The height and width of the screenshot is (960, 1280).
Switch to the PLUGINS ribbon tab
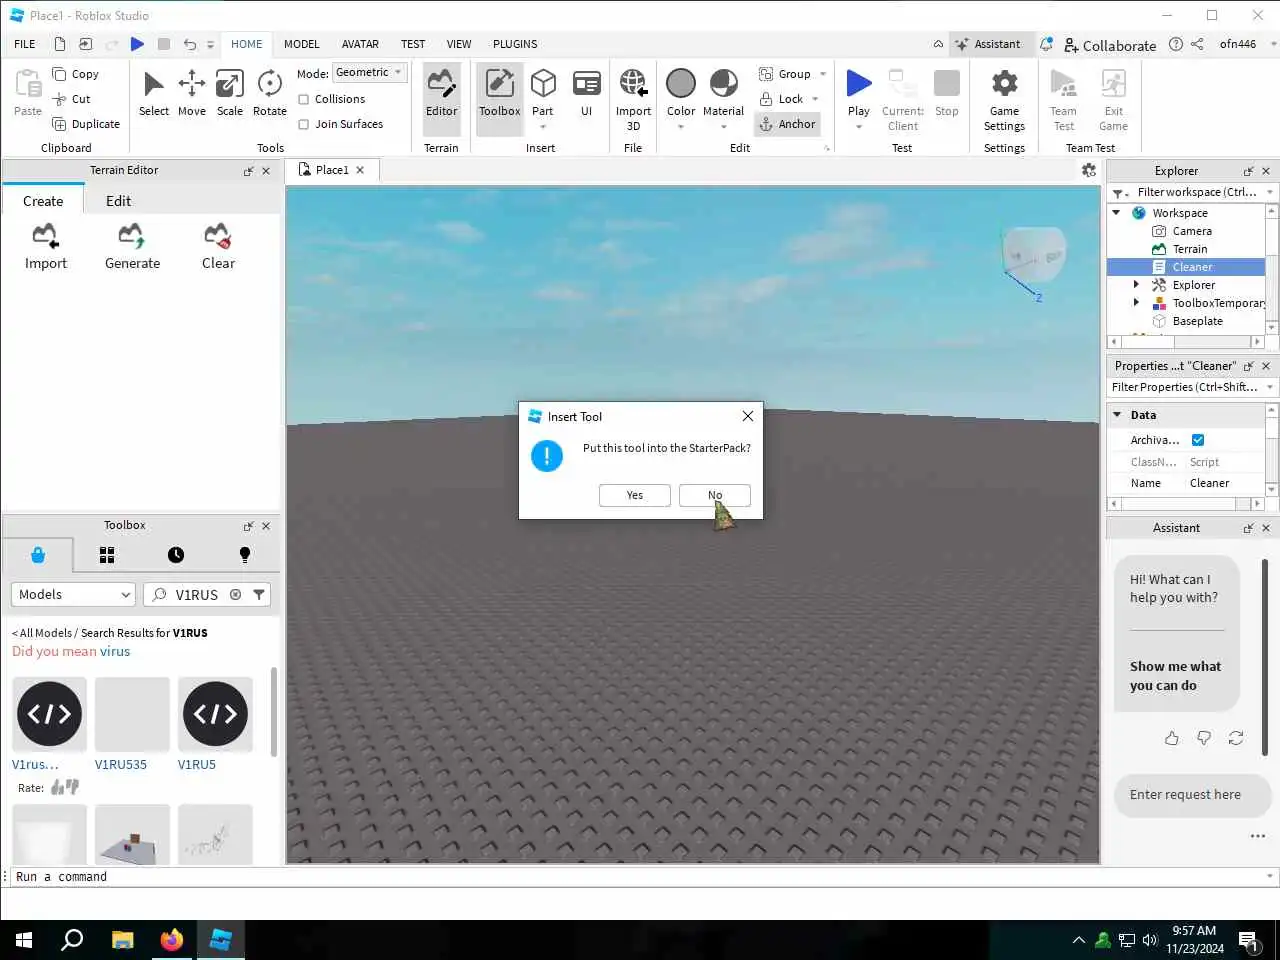point(515,44)
